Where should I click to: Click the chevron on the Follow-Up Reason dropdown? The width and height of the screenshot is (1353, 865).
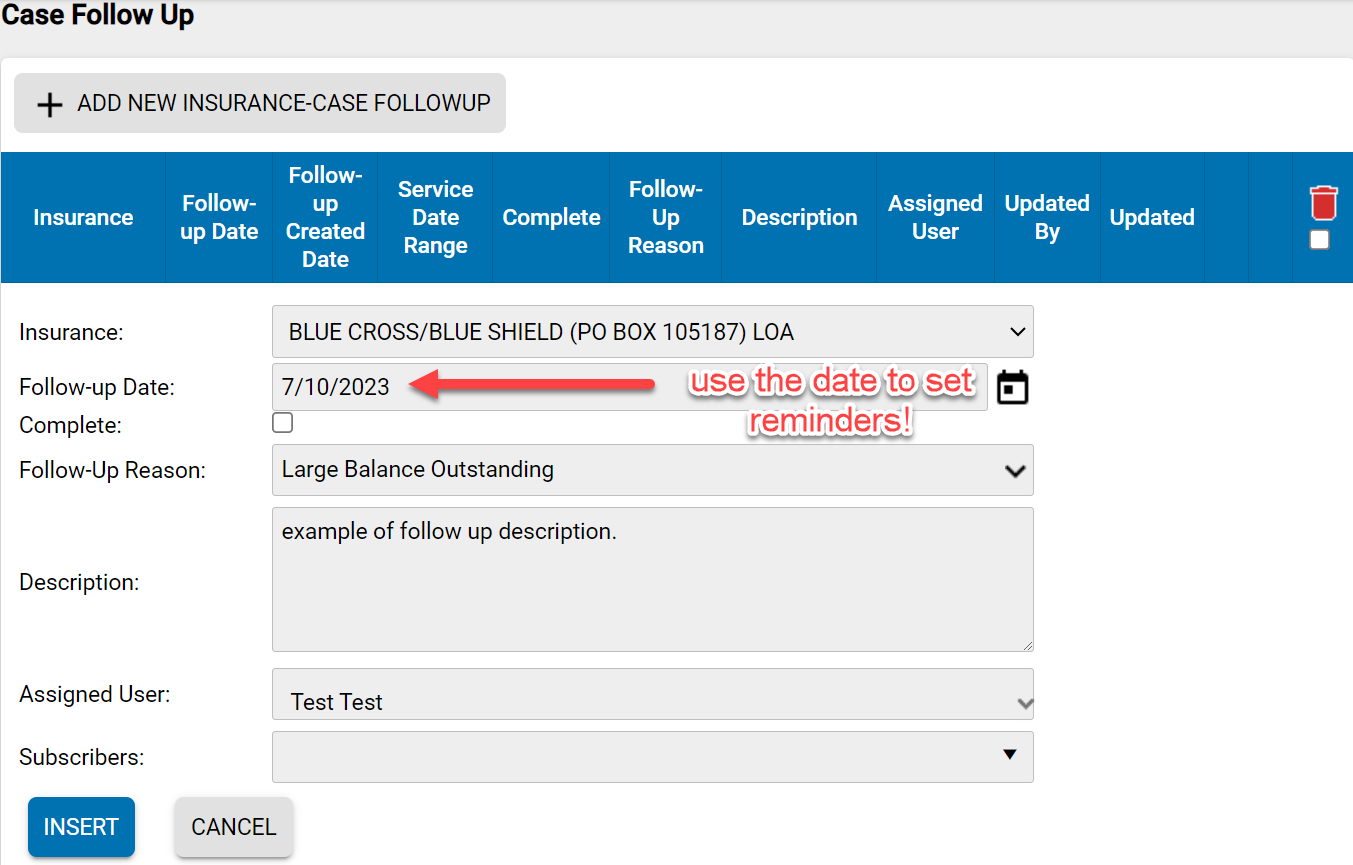(1017, 470)
